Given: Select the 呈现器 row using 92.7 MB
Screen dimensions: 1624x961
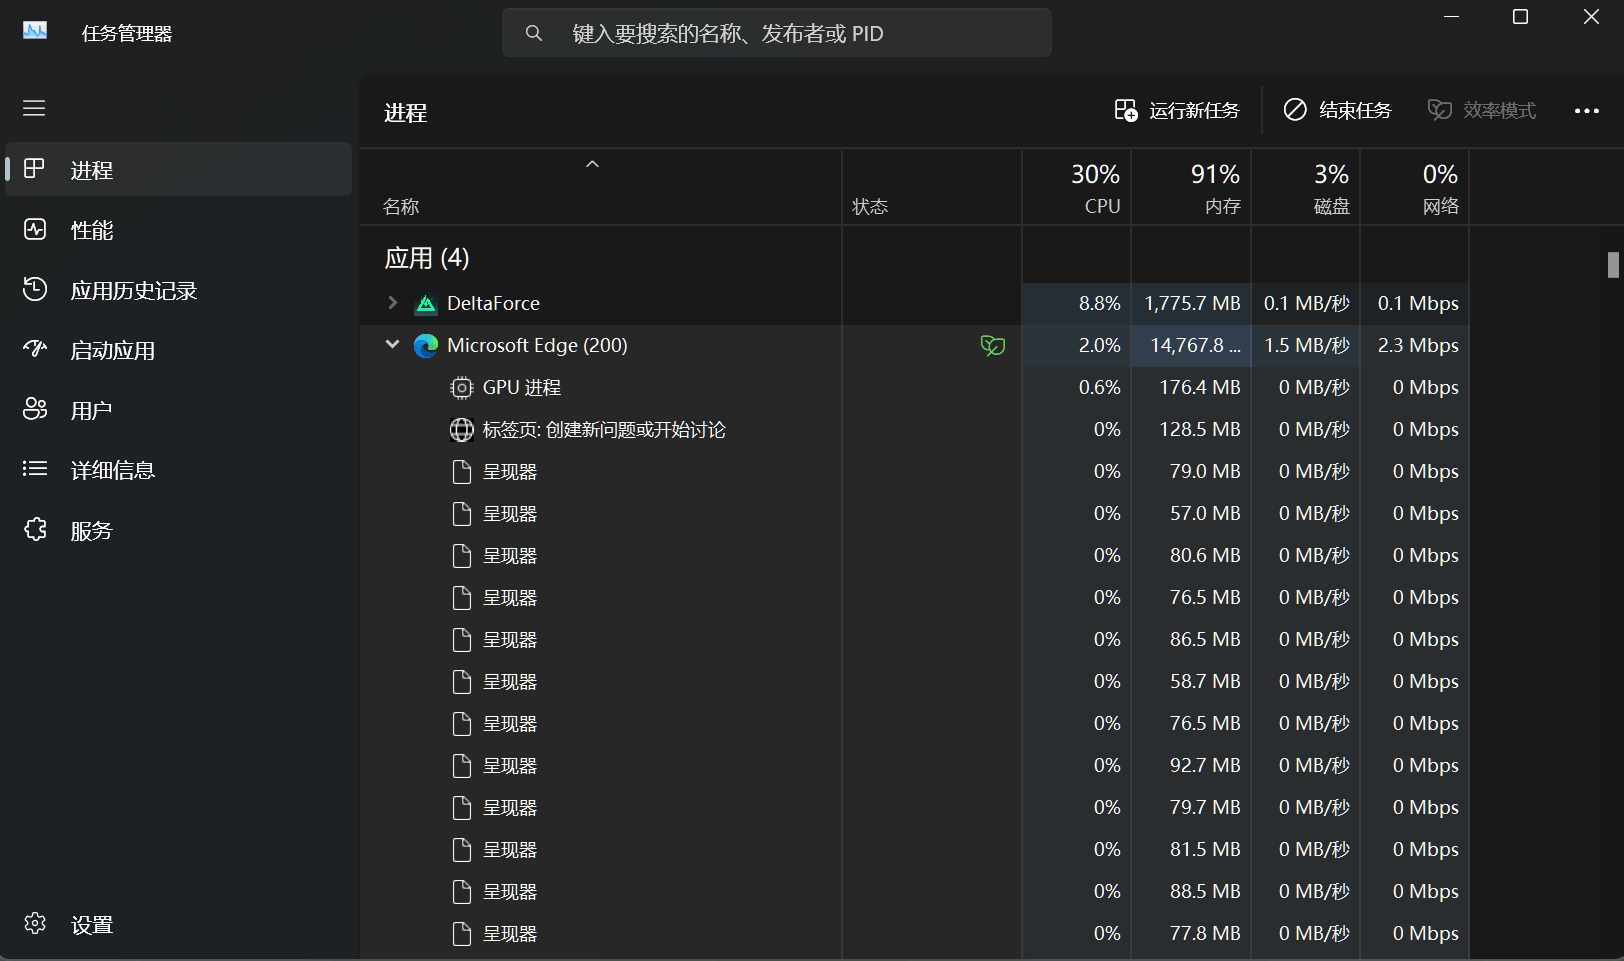Looking at the screenshot, I should click(914, 765).
